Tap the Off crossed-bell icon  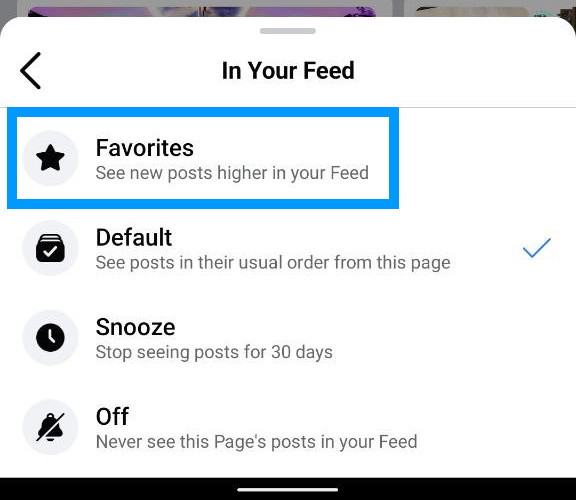pyautogui.click(x=50, y=427)
